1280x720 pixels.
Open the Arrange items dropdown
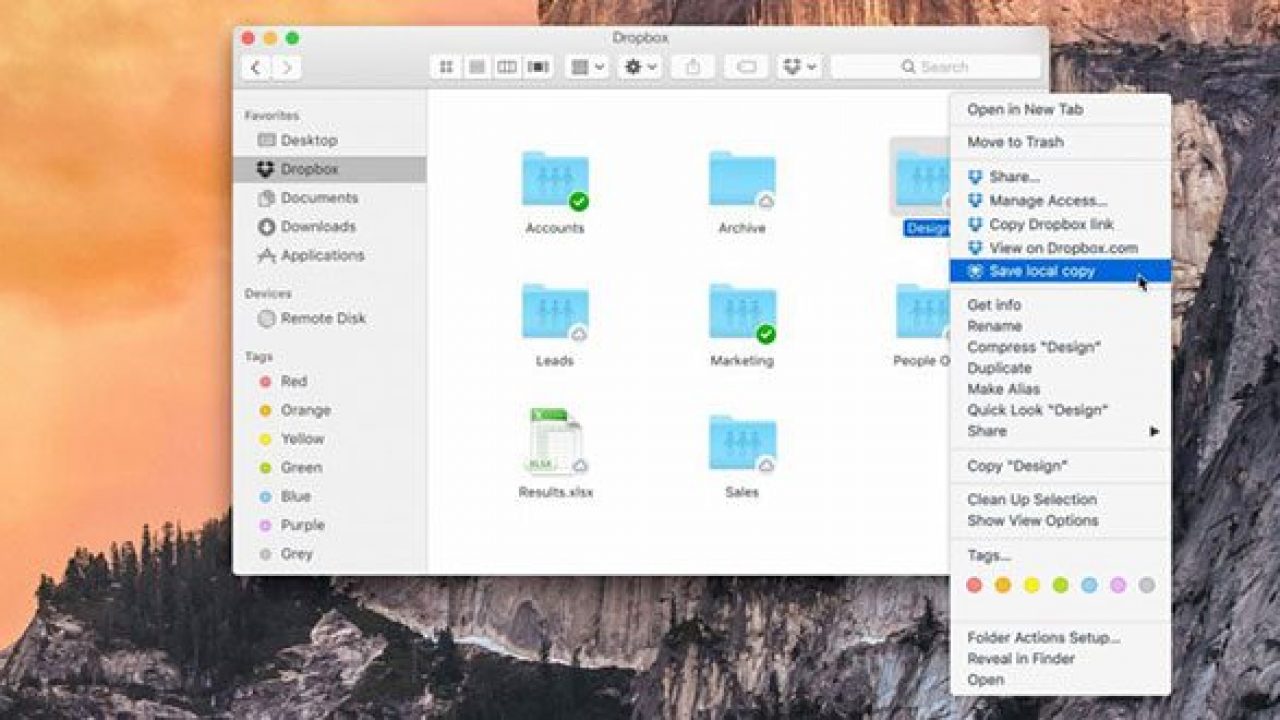(586, 67)
